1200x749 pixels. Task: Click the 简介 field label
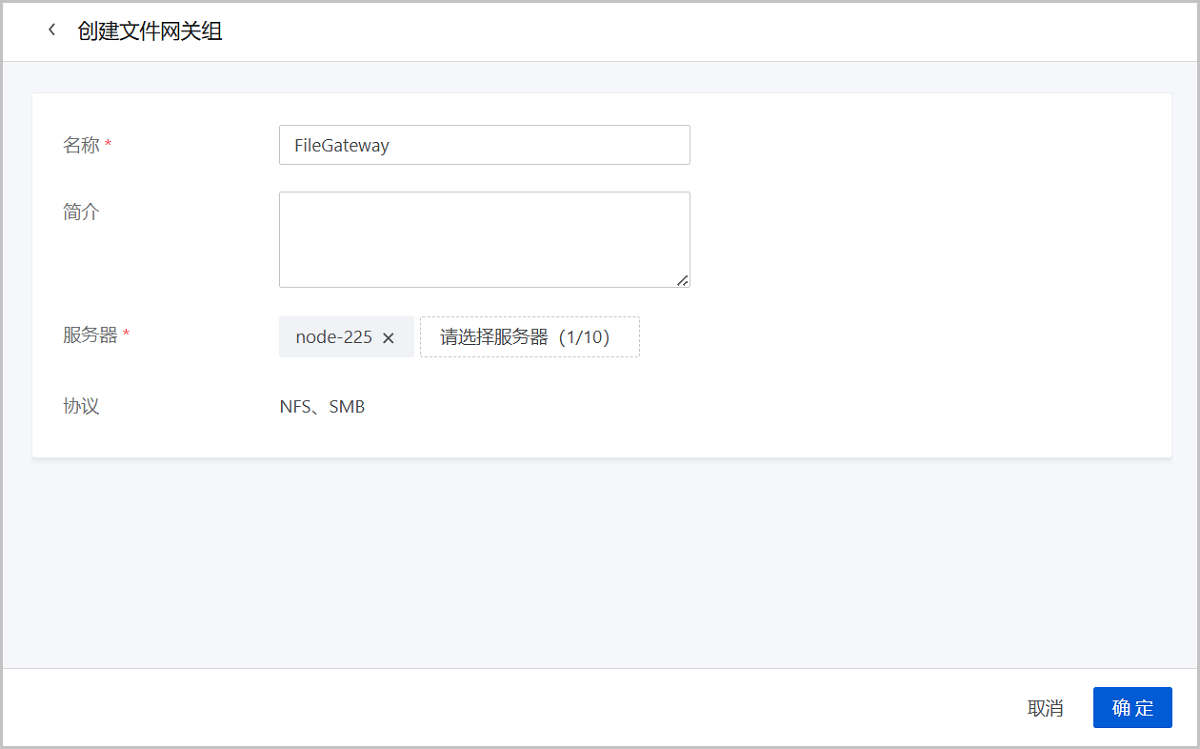pos(81,212)
